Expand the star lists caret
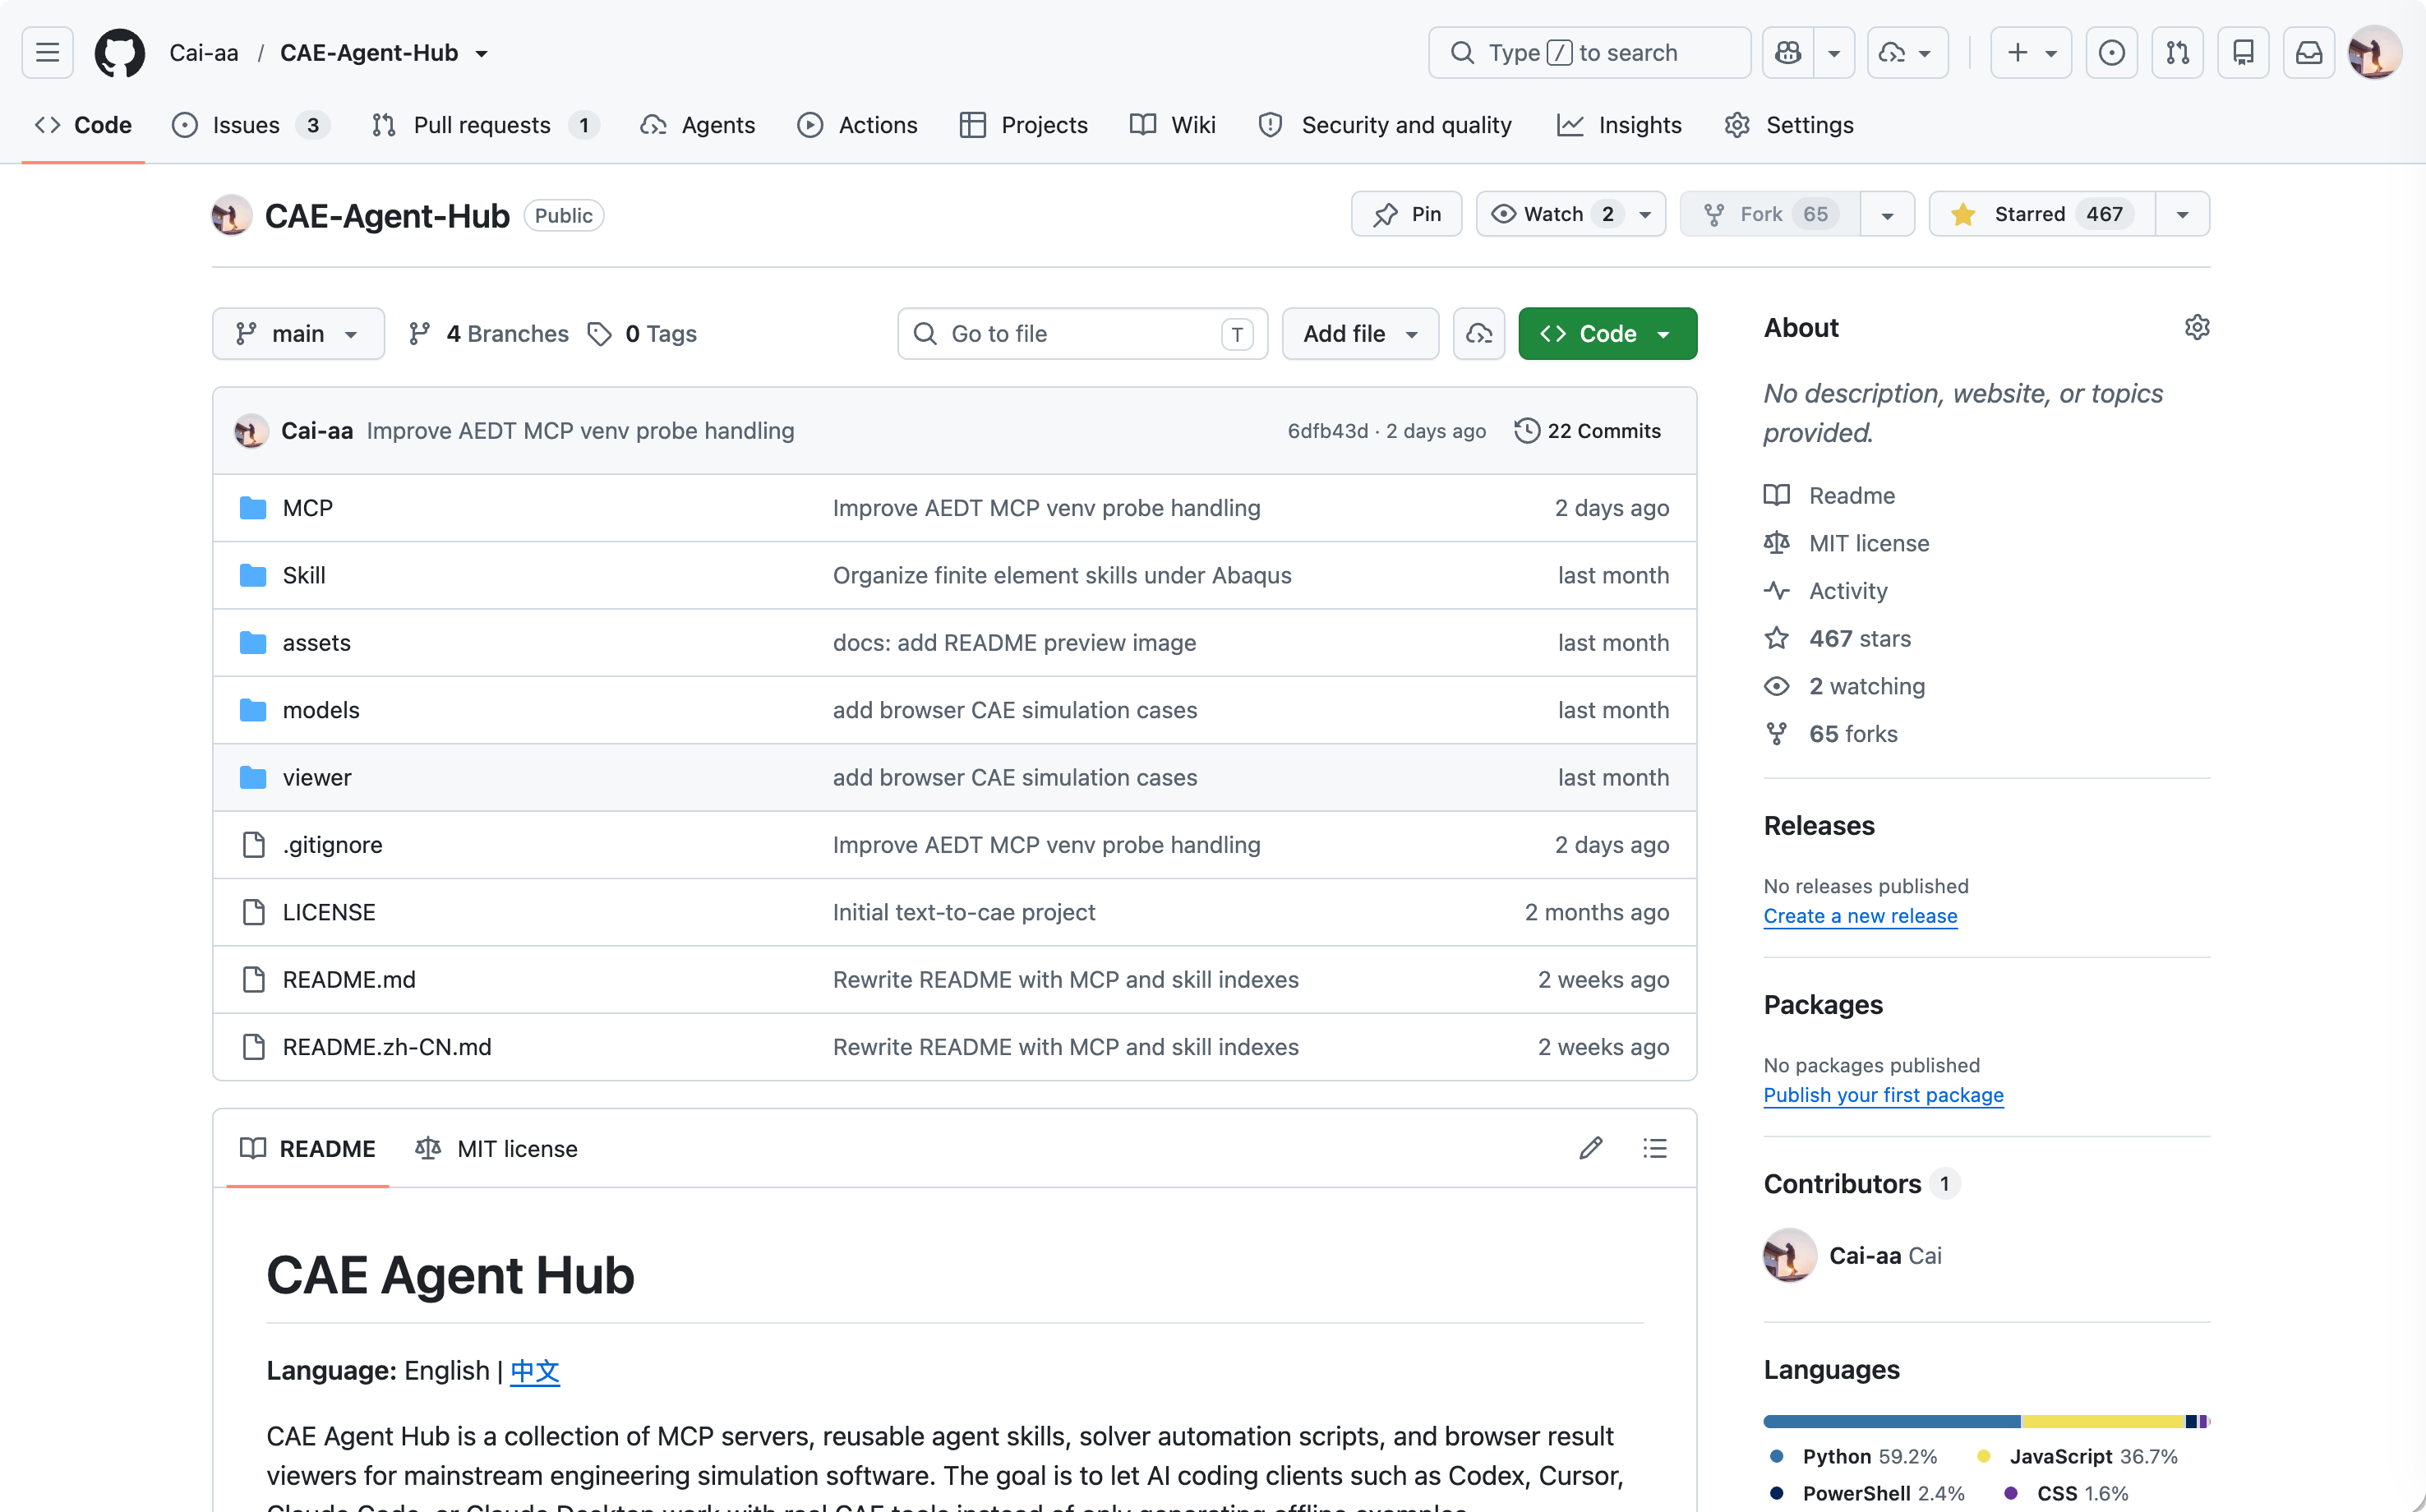2426x1512 pixels. click(x=2183, y=214)
